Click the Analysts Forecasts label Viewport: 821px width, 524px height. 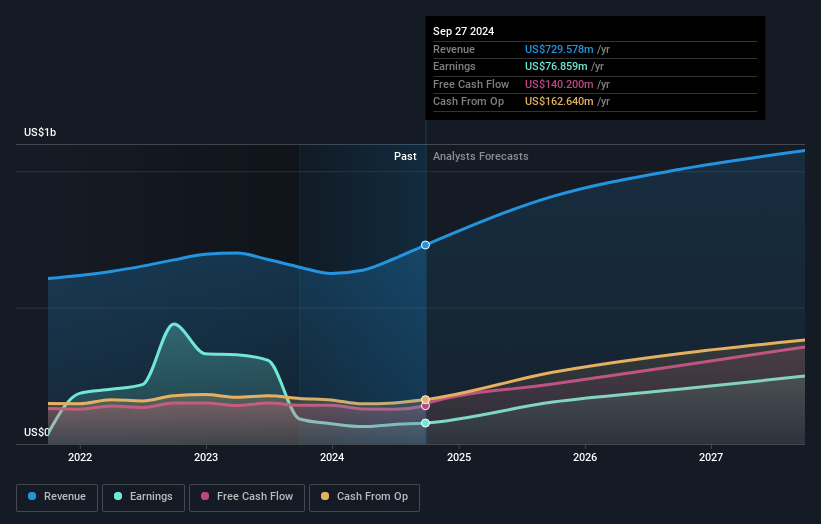[x=481, y=157]
